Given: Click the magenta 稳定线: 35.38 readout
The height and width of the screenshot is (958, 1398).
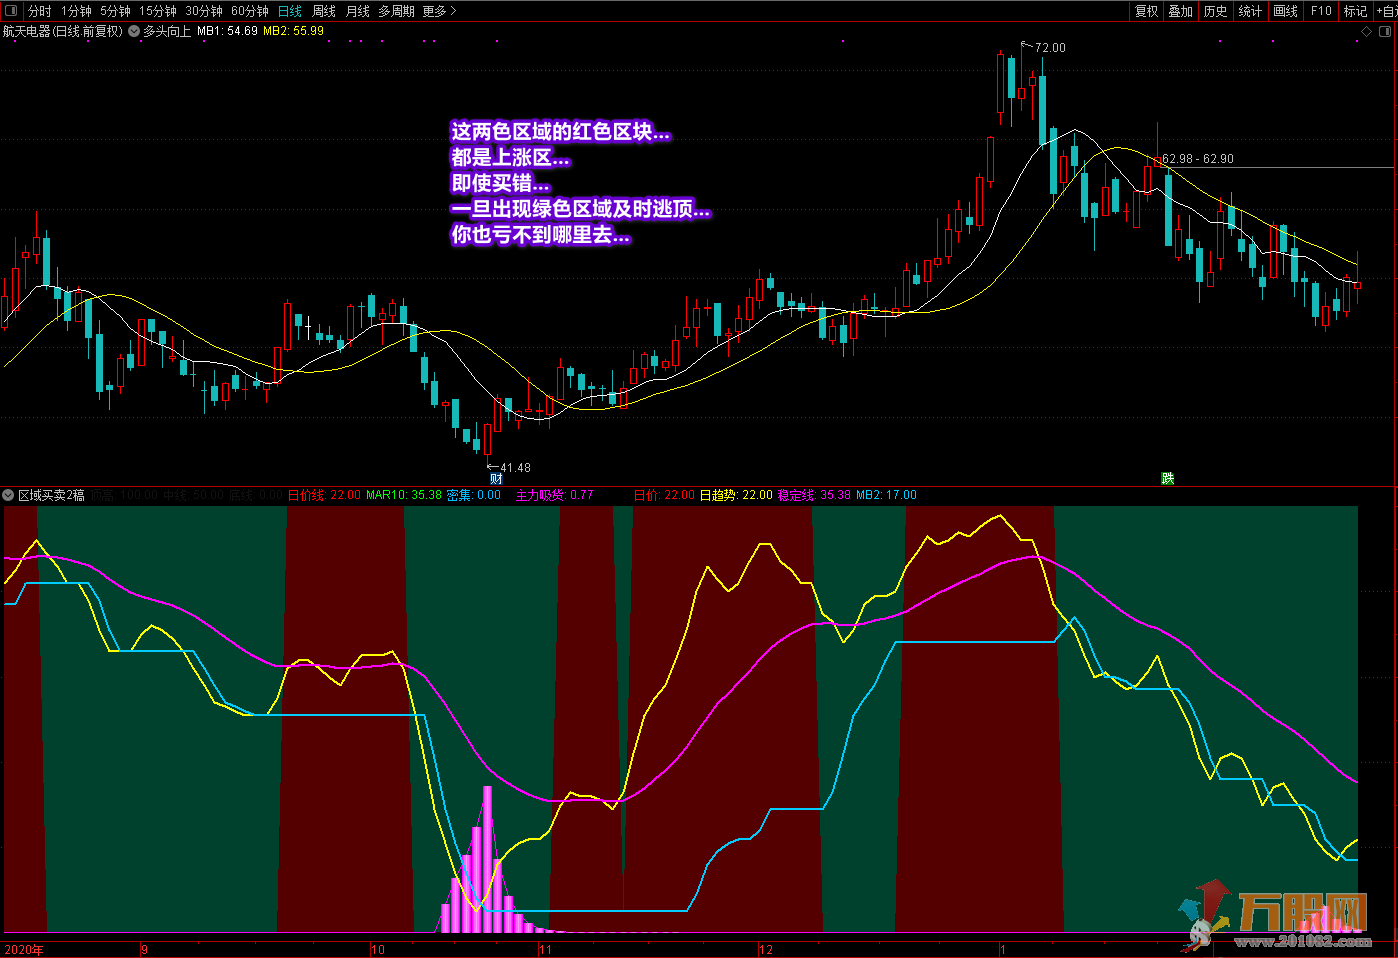Looking at the screenshot, I should pyautogui.click(x=814, y=495).
